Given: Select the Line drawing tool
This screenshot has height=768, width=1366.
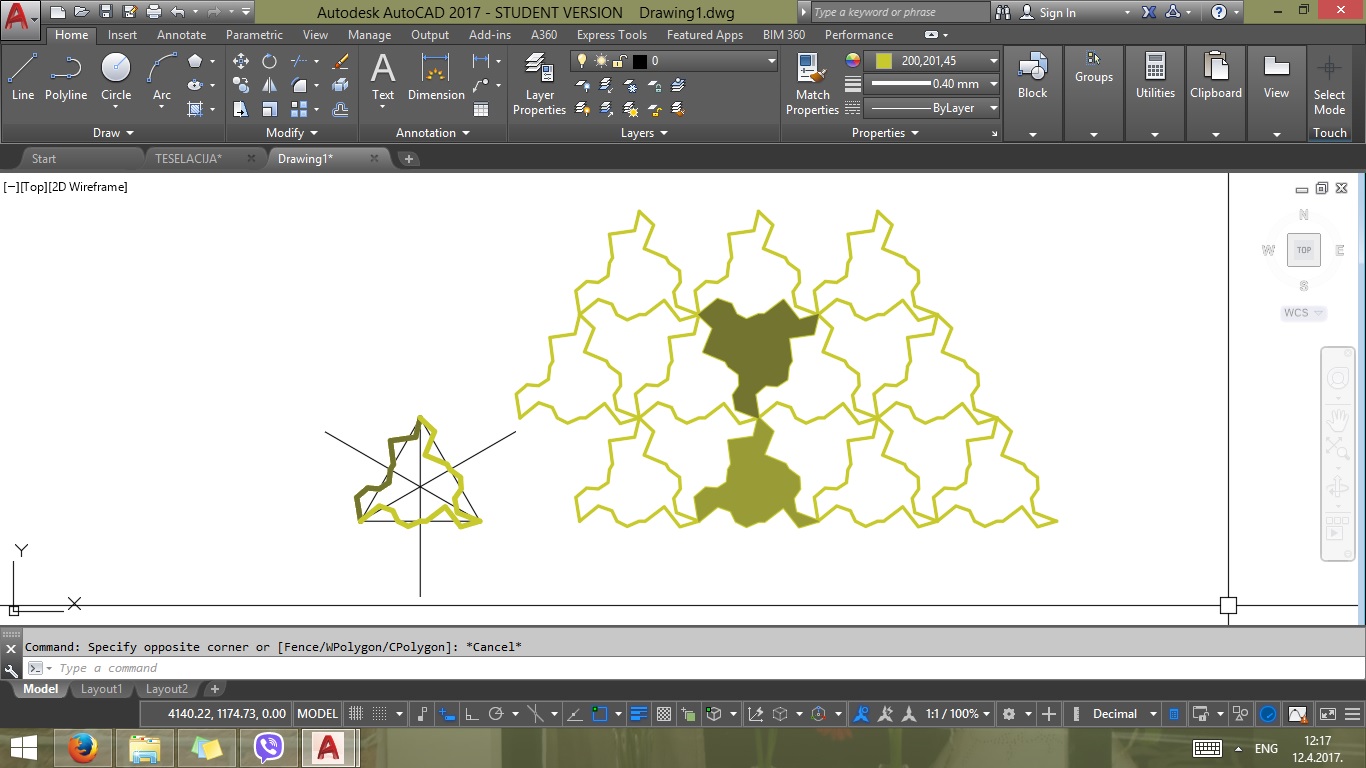Looking at the screenshot, I should pos(22,77).
